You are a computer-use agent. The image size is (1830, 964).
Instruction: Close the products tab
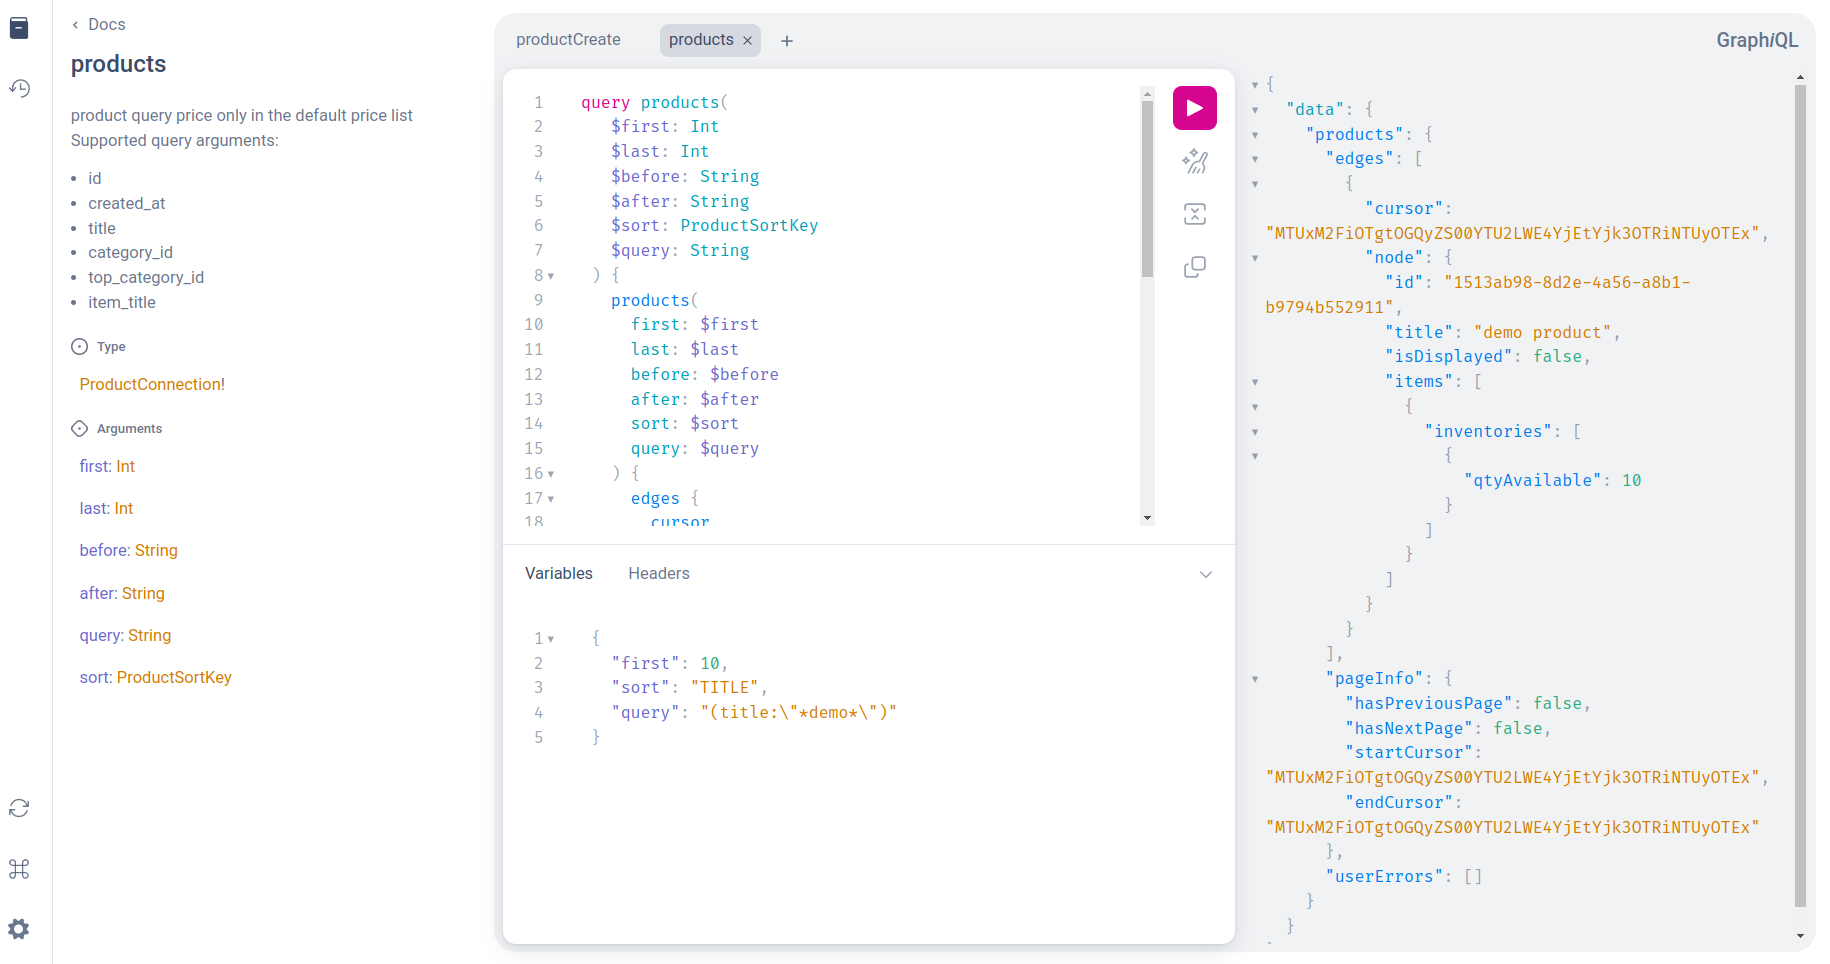(x=747, y=41)
